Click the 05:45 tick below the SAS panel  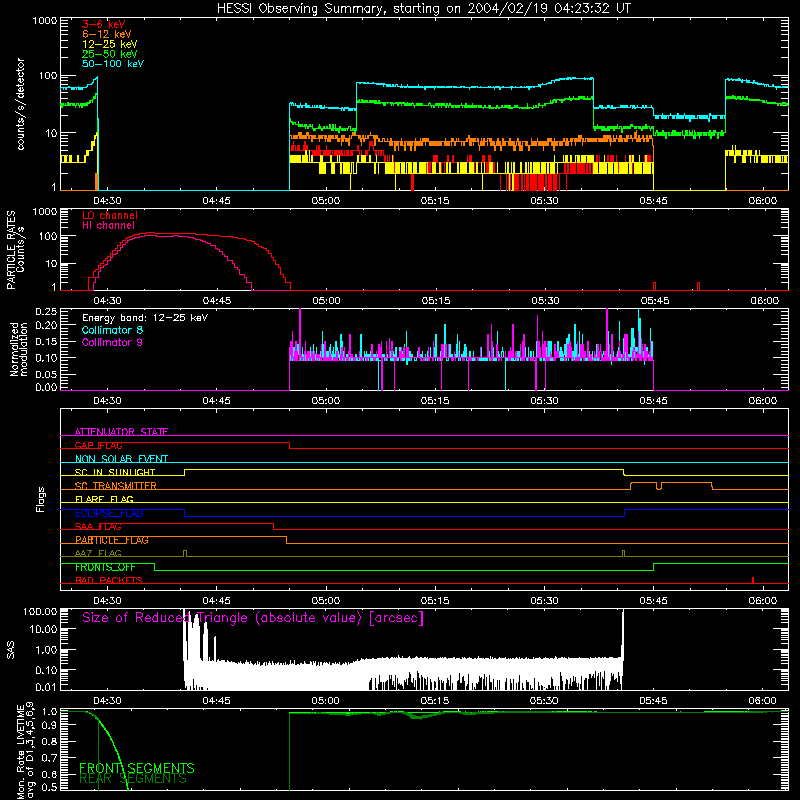coord(654,701)
